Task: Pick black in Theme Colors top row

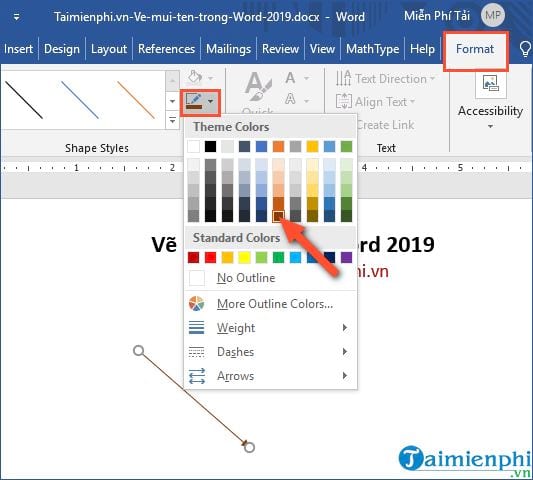Action: pos(210,147)
